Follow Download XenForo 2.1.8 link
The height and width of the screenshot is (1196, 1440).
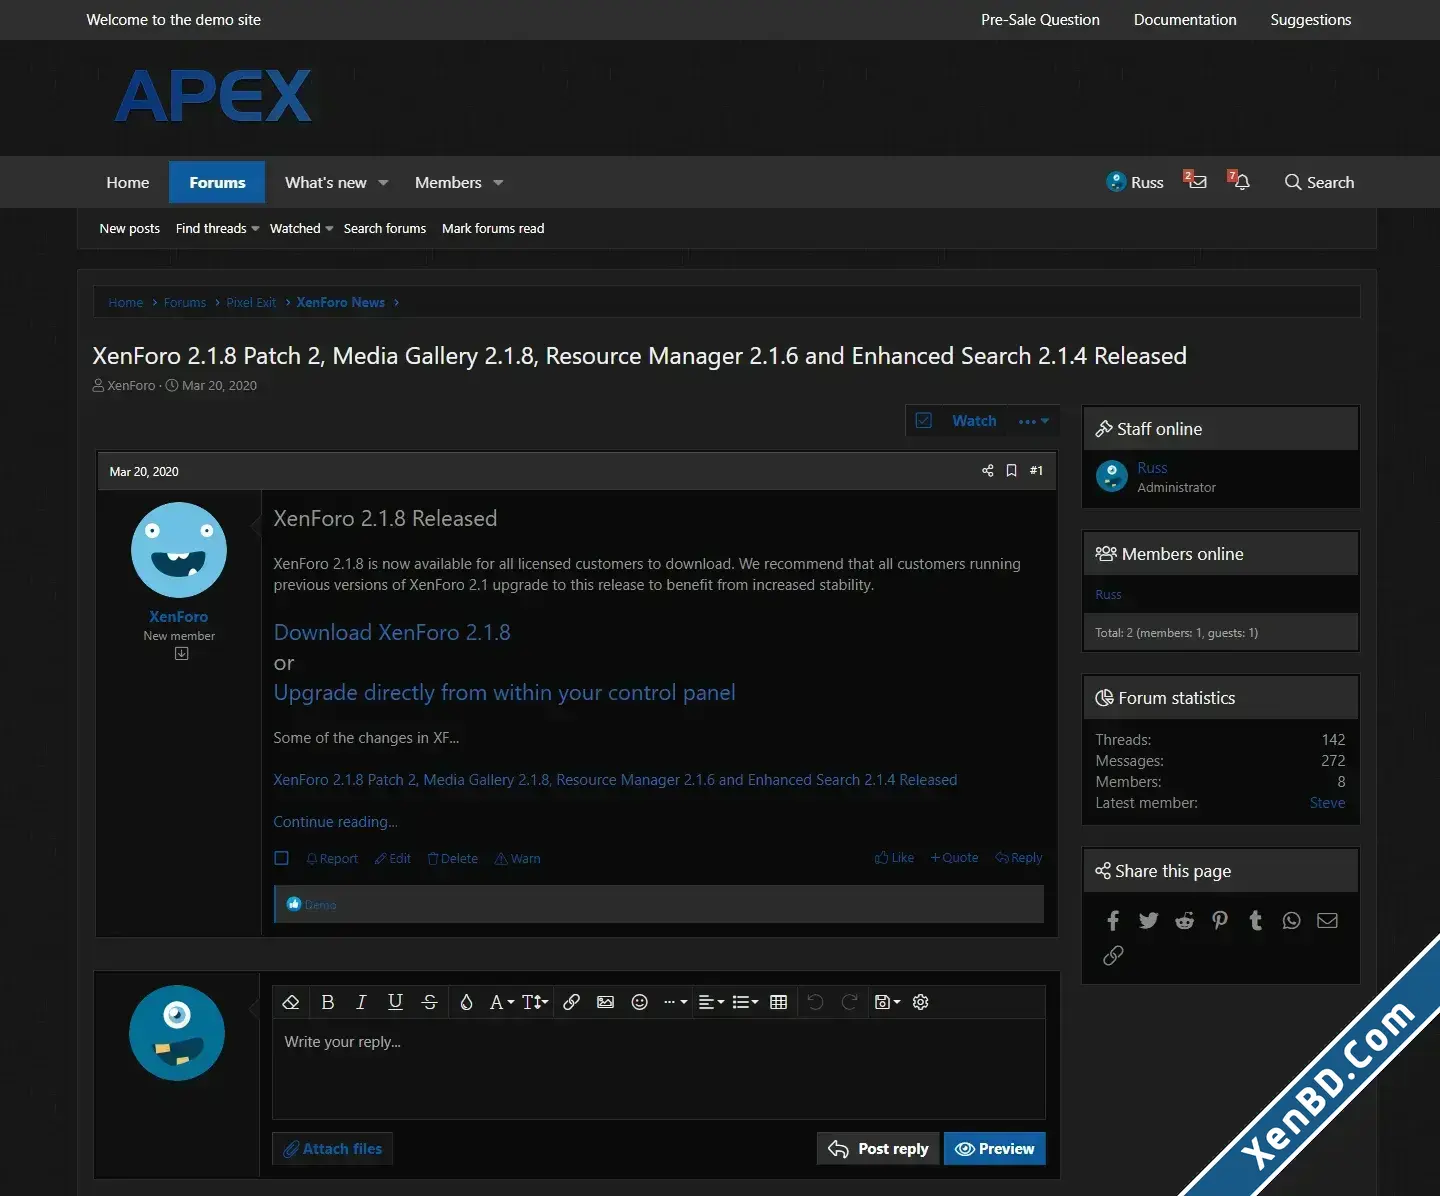click(x=392, y=632)
